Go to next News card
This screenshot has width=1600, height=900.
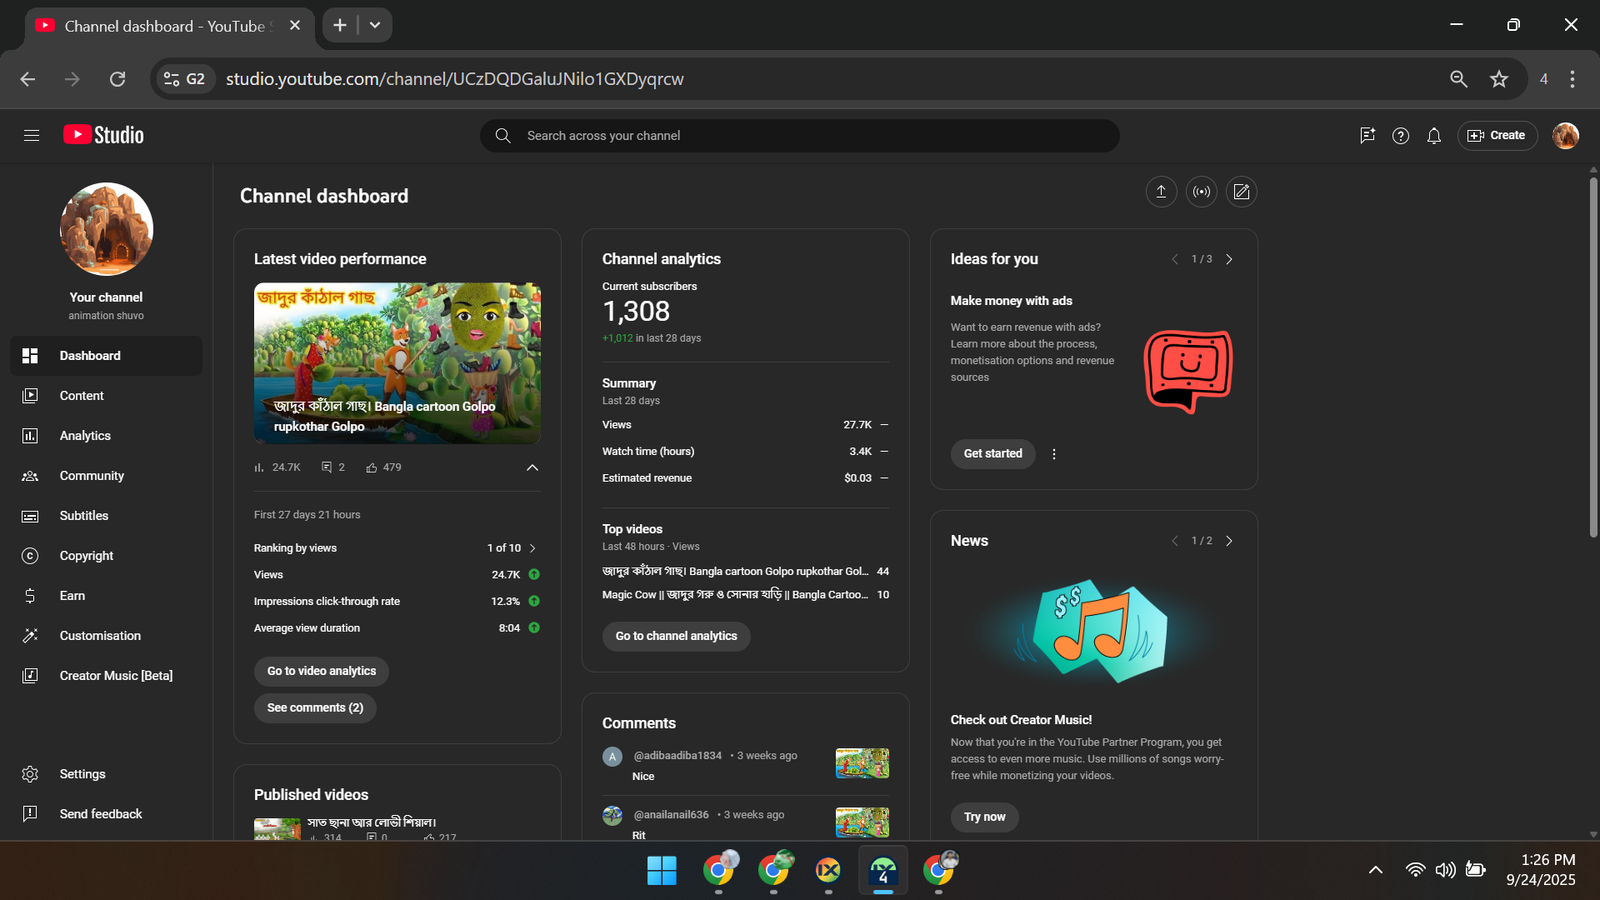(1229, 541)
